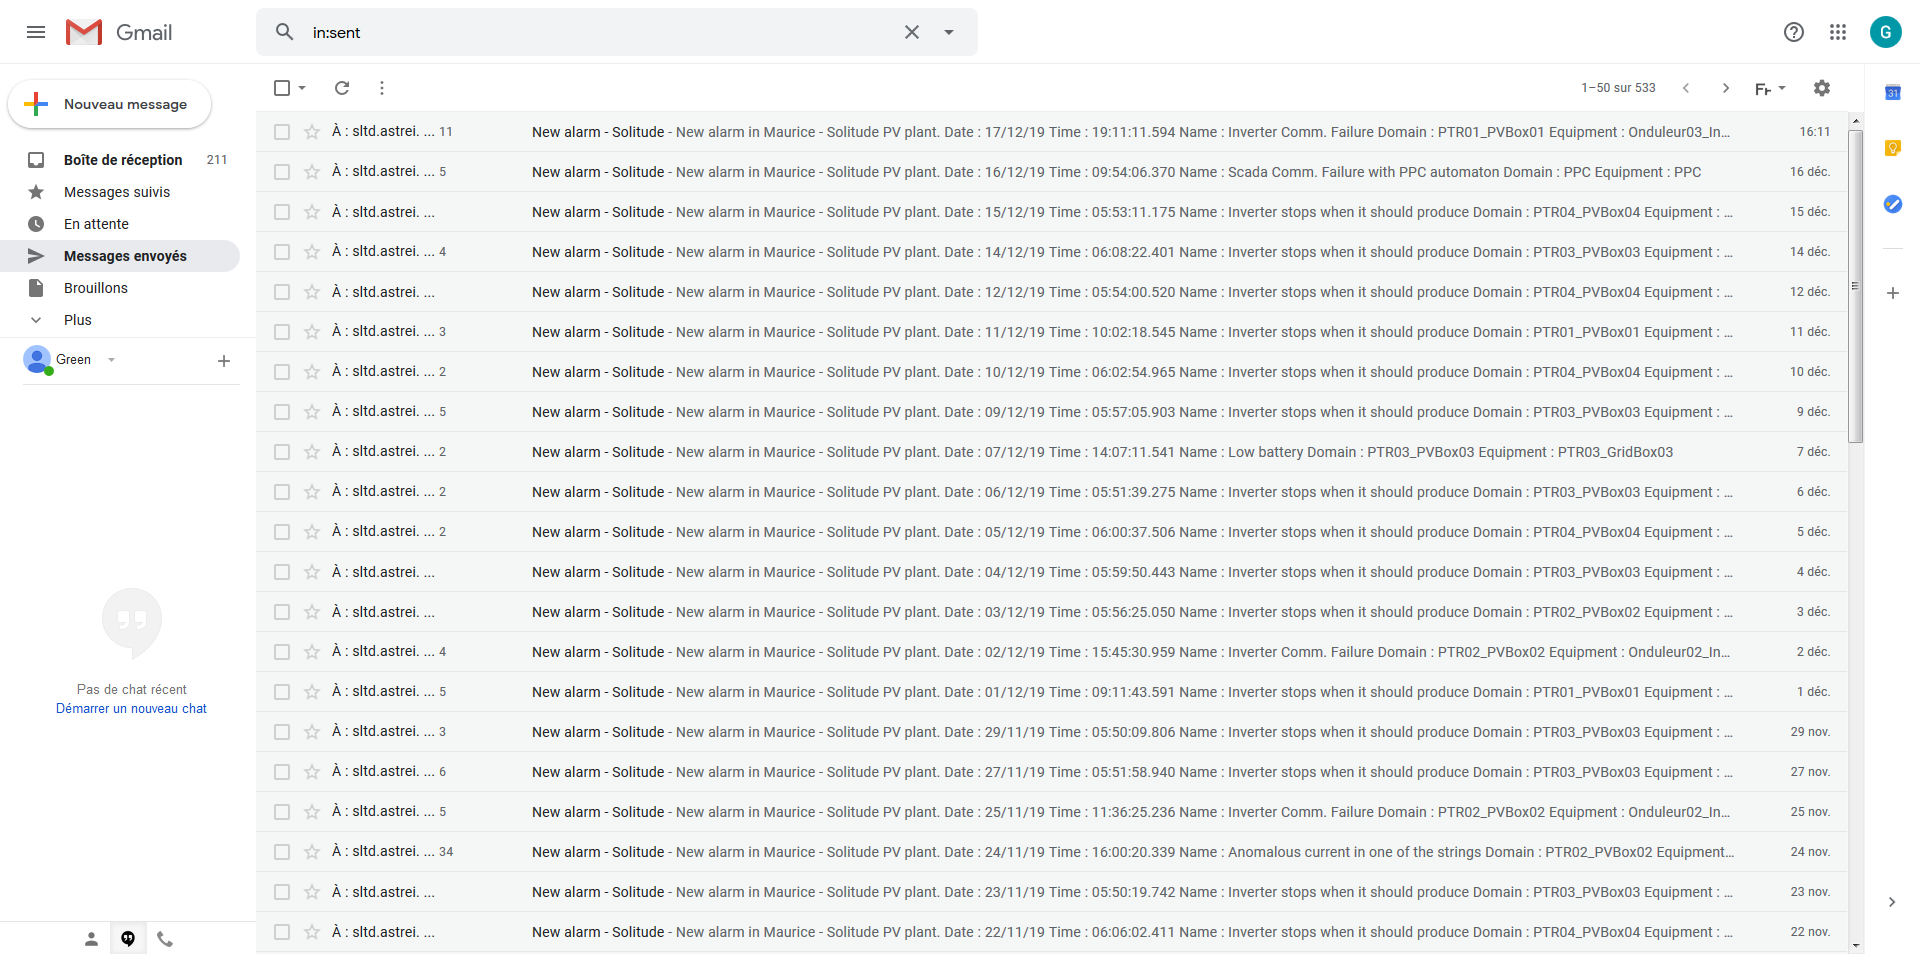
Task: Open the Keep notes side panel icon
Action: click(1892, 149)
